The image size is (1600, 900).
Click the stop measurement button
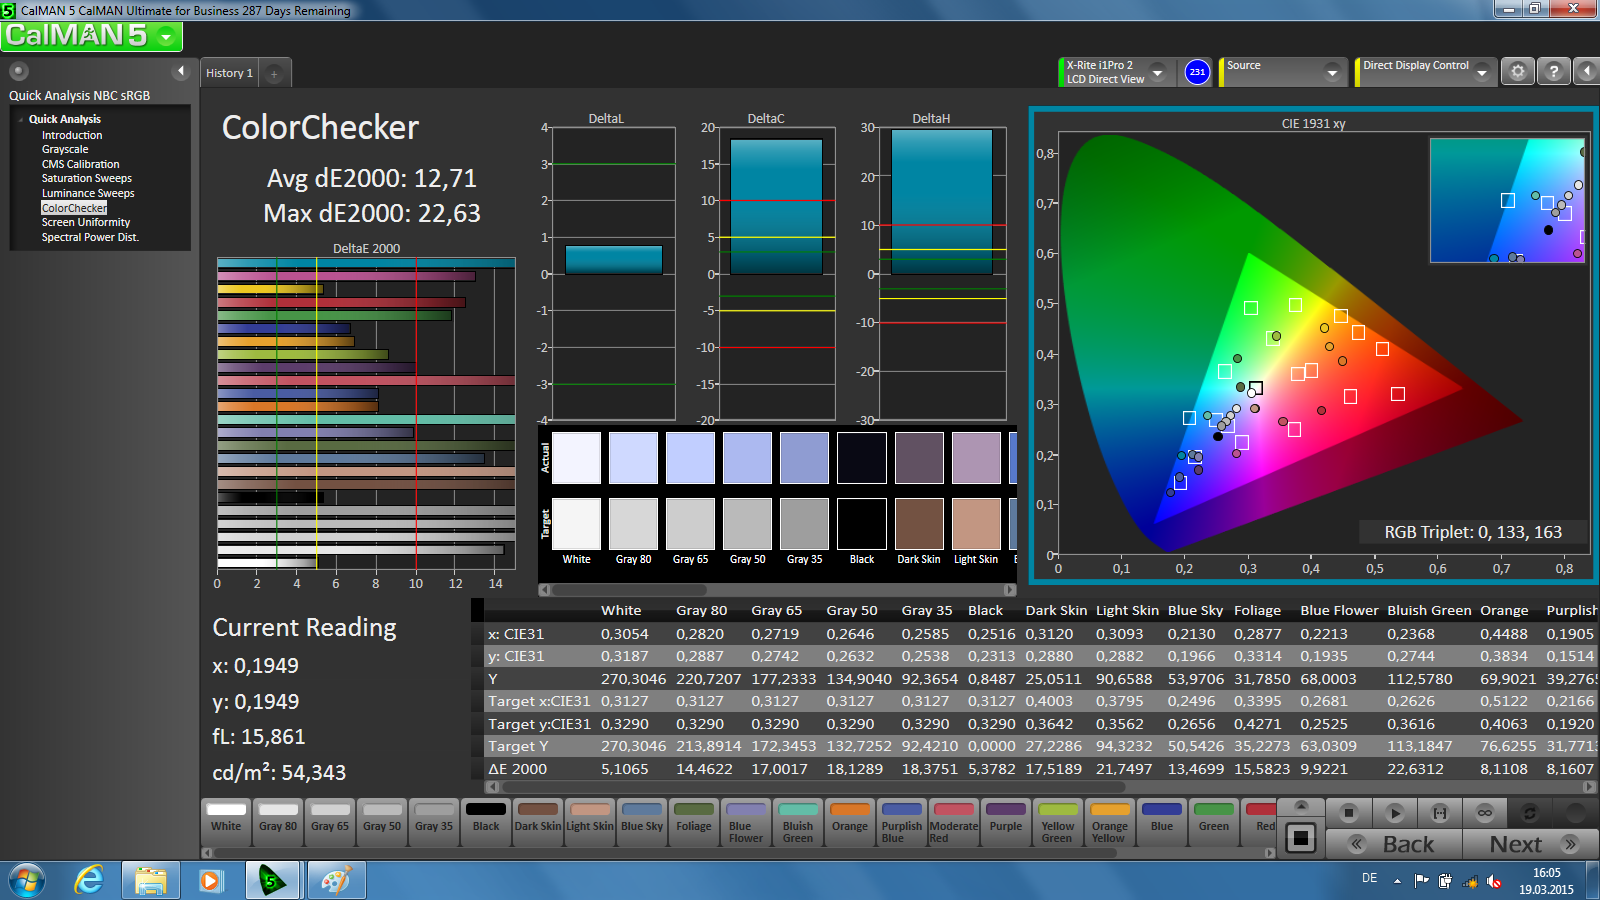pos(1349,813)
